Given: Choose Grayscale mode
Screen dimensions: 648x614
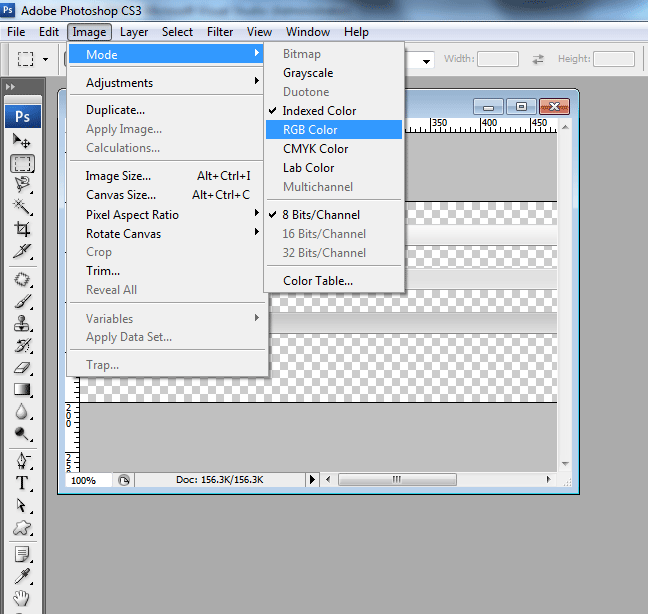Looking at the screenshot, I should coord(334,73).
